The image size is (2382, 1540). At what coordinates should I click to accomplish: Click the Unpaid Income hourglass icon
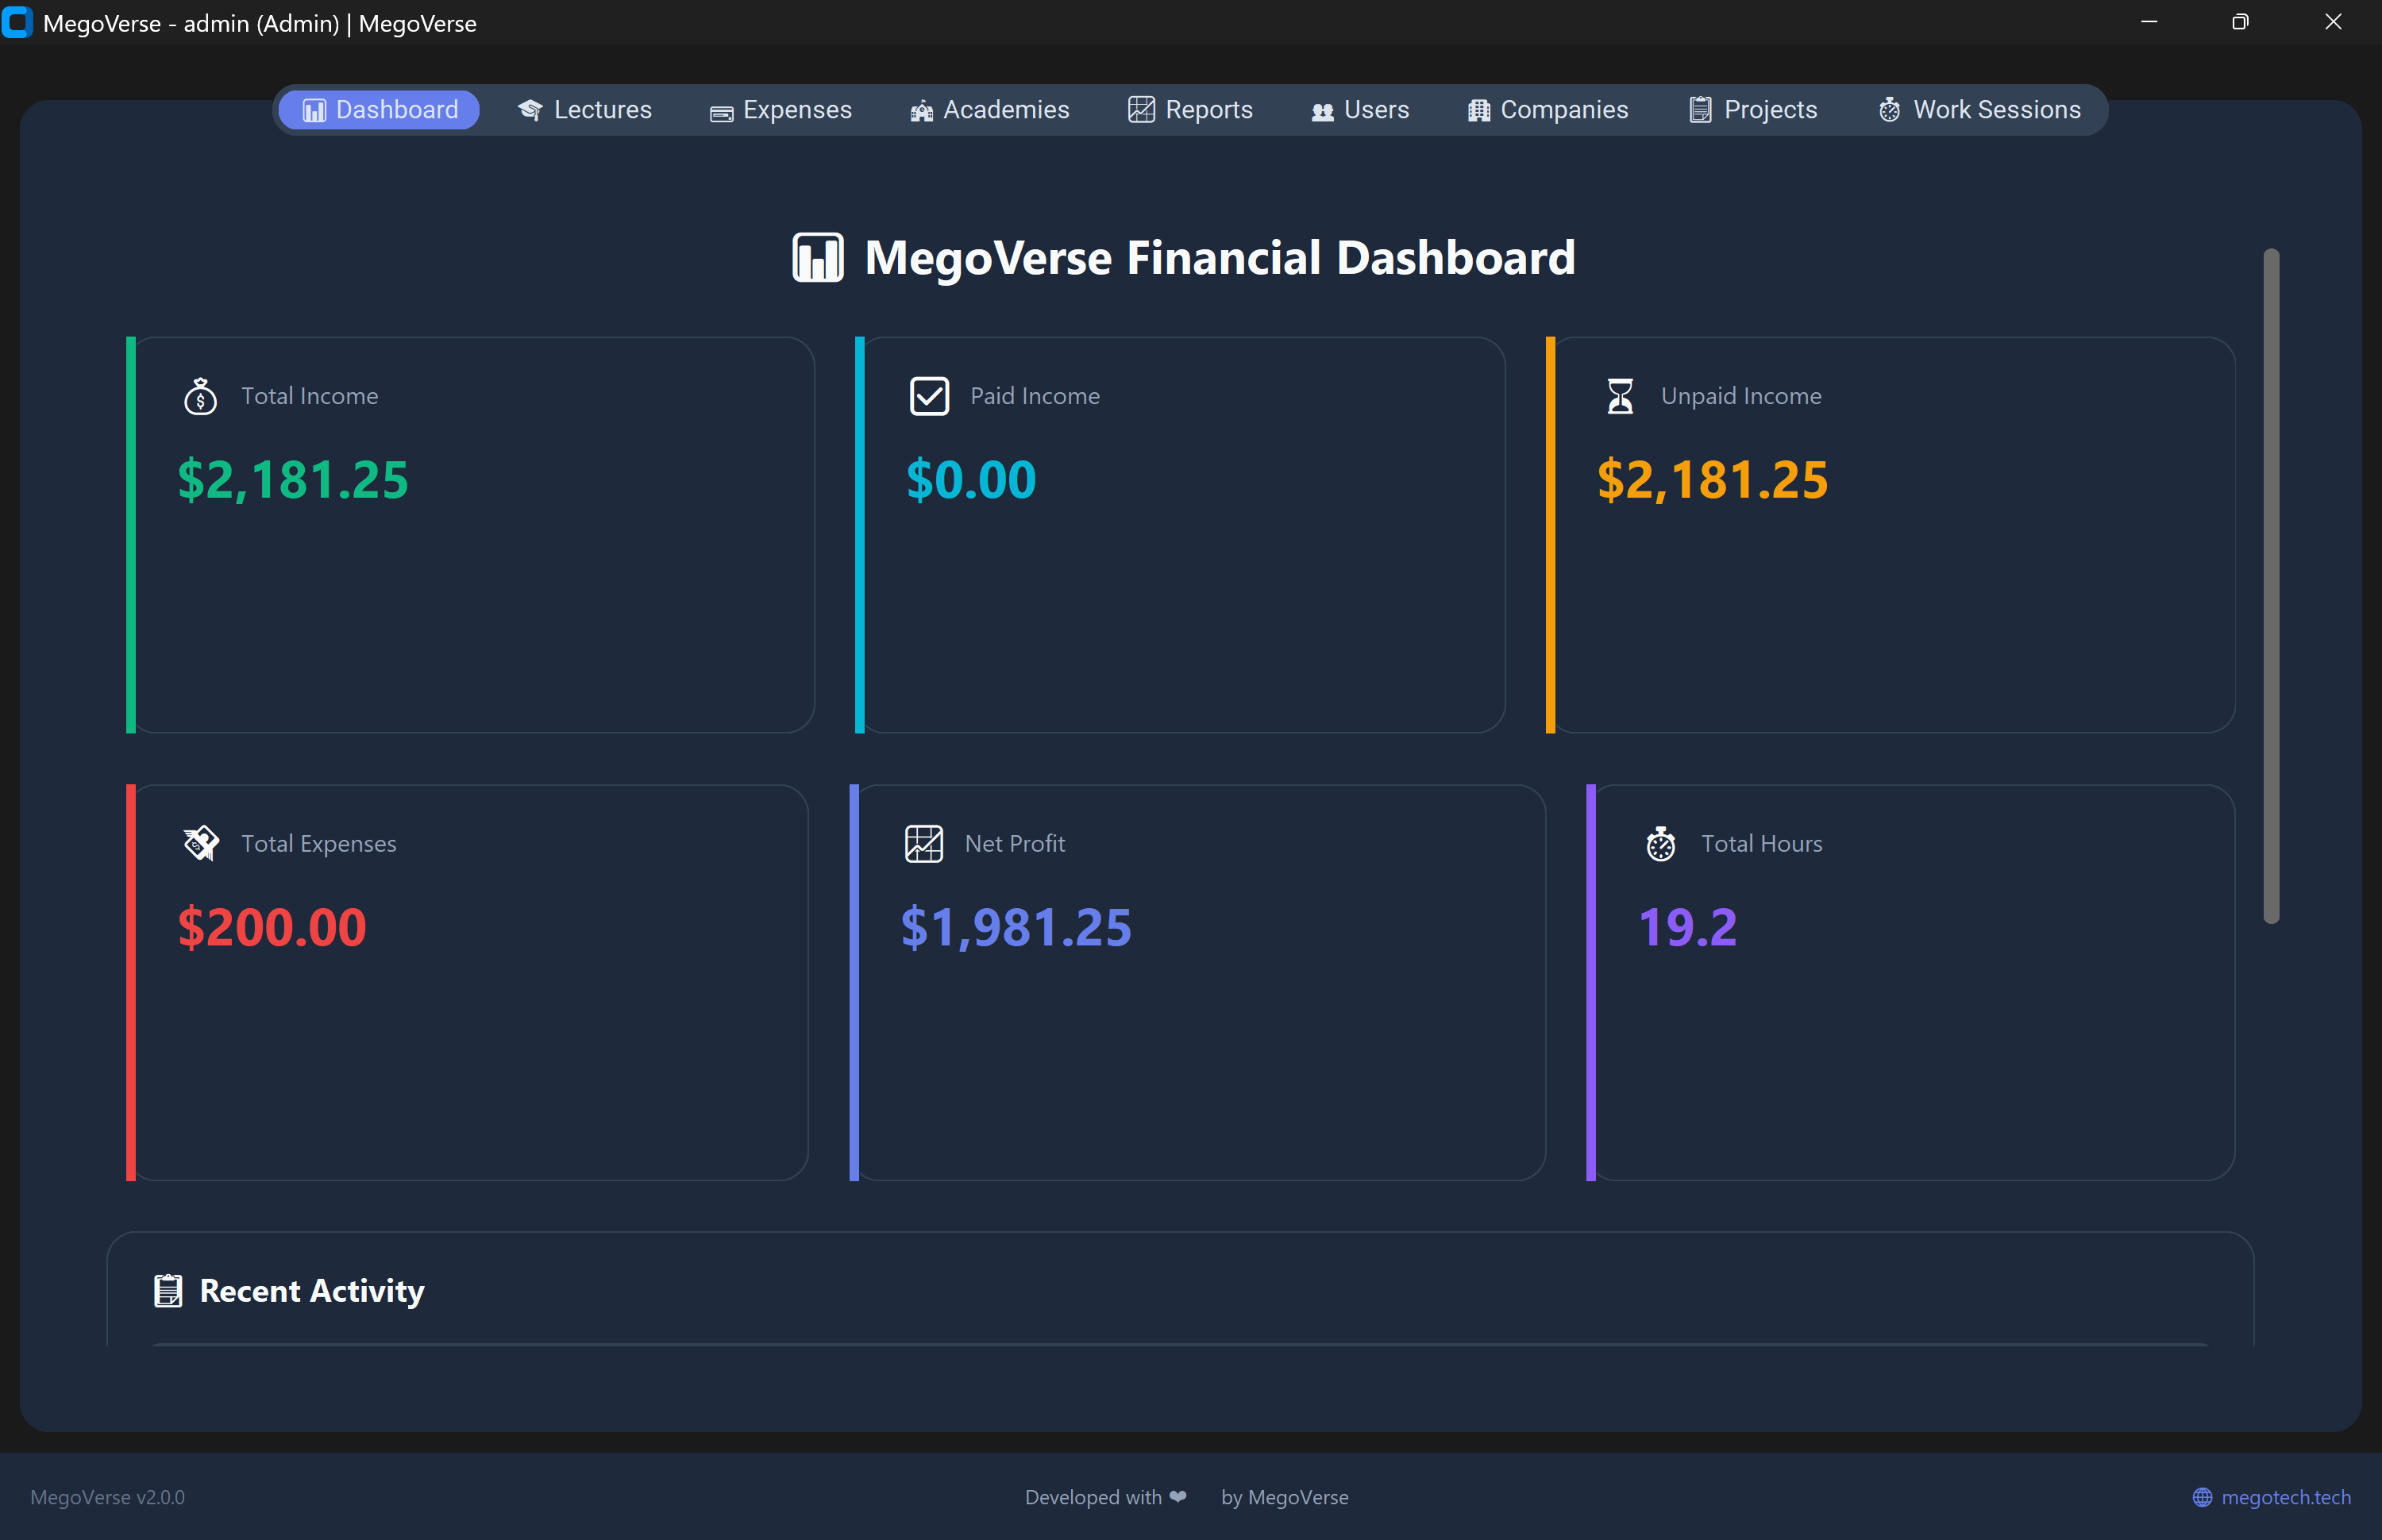pos(1620,395)
